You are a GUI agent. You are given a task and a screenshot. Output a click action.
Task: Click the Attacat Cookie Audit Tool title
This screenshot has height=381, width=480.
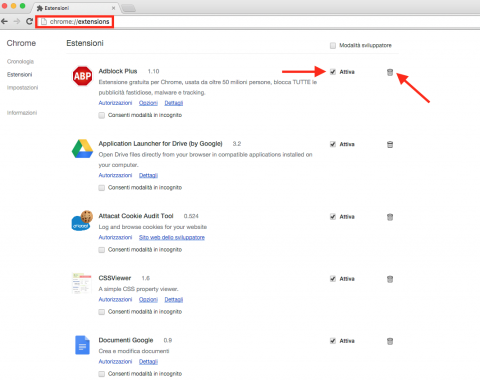coord(136,216)
